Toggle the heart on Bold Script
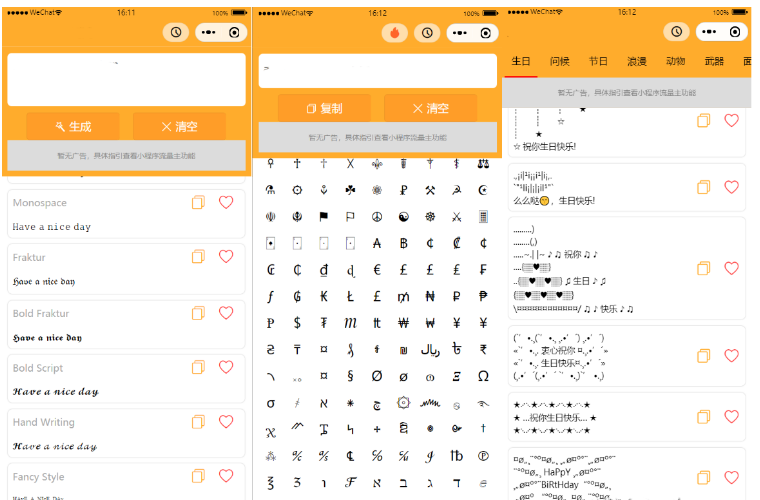Image resolution: width=760 pixels, height=500 pixels. pyautogui.click(x=226, y=367)
